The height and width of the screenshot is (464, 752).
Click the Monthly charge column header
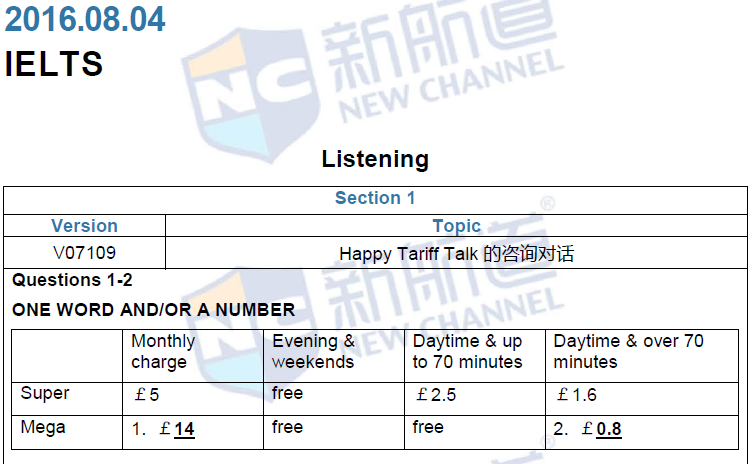[x=163, y=351]
